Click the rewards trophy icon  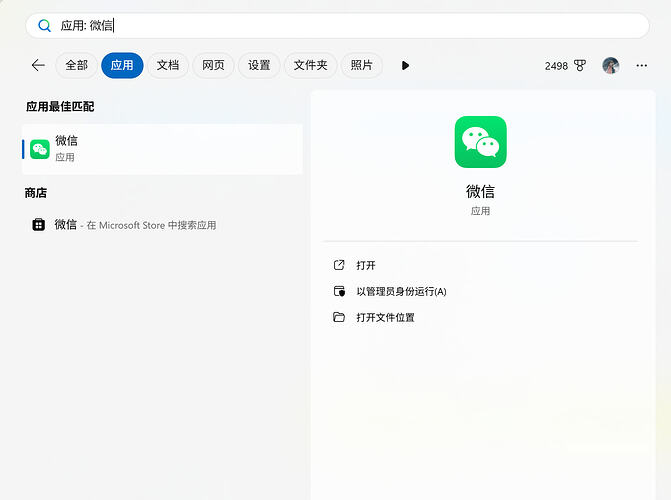coord(580,65)
